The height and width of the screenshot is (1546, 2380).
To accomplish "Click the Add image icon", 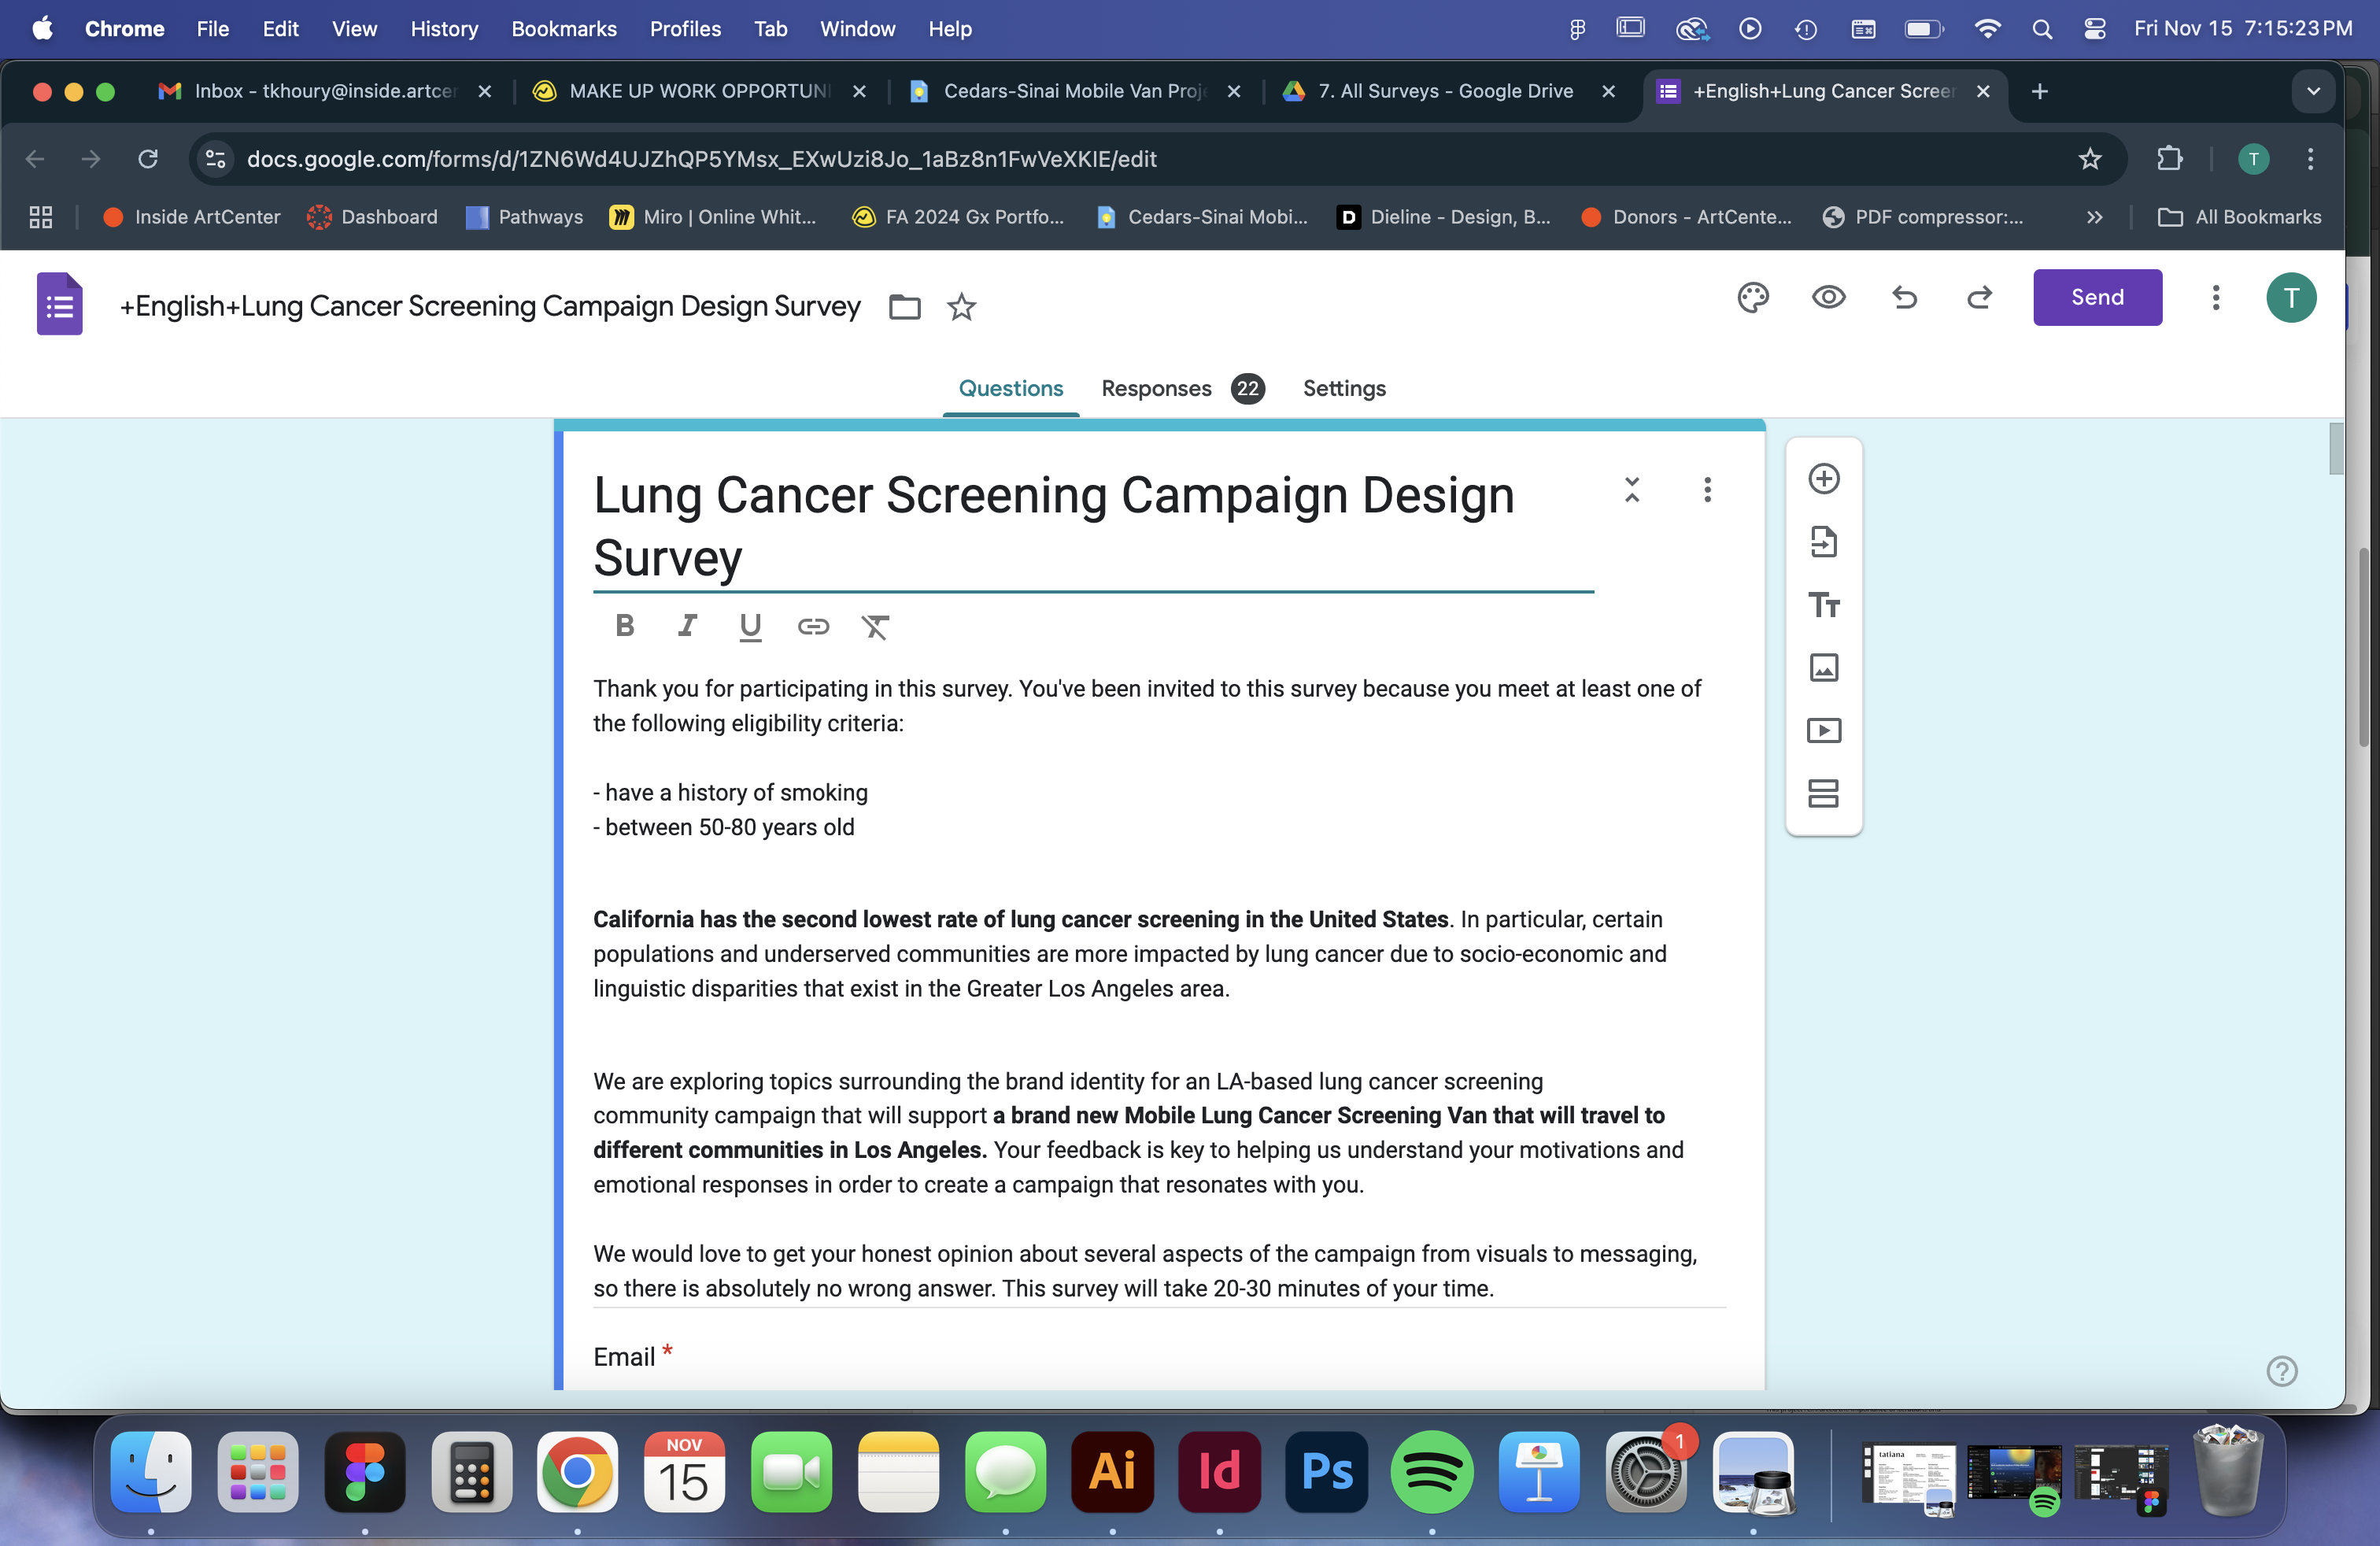I will click(x=1823, y=668).
